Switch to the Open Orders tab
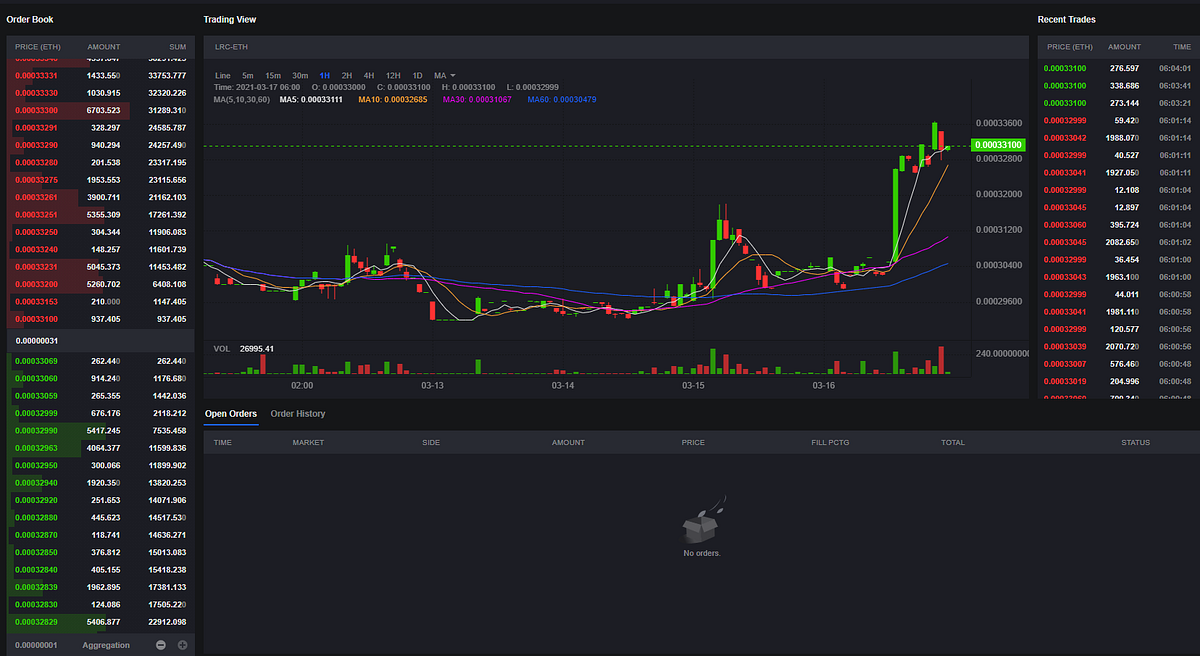The height and width of the screenshot is (656, 1200). tap(231, 414)
